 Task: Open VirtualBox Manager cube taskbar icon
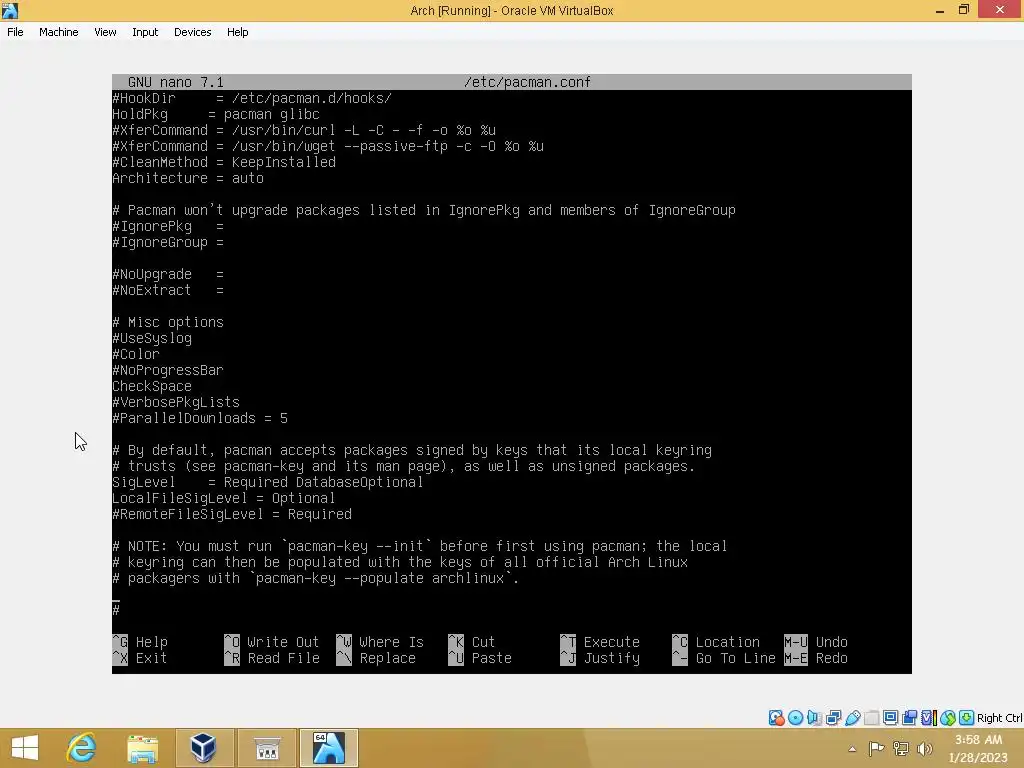203,748
